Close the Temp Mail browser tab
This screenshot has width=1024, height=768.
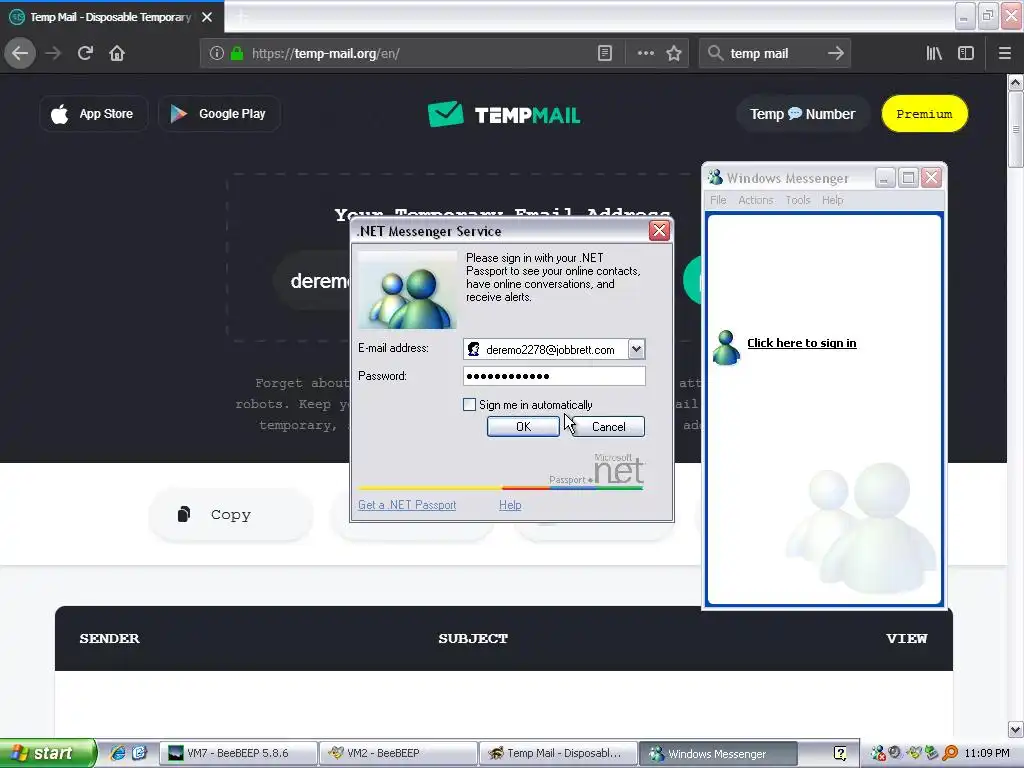pyautogui.click(x=207, y=17)
